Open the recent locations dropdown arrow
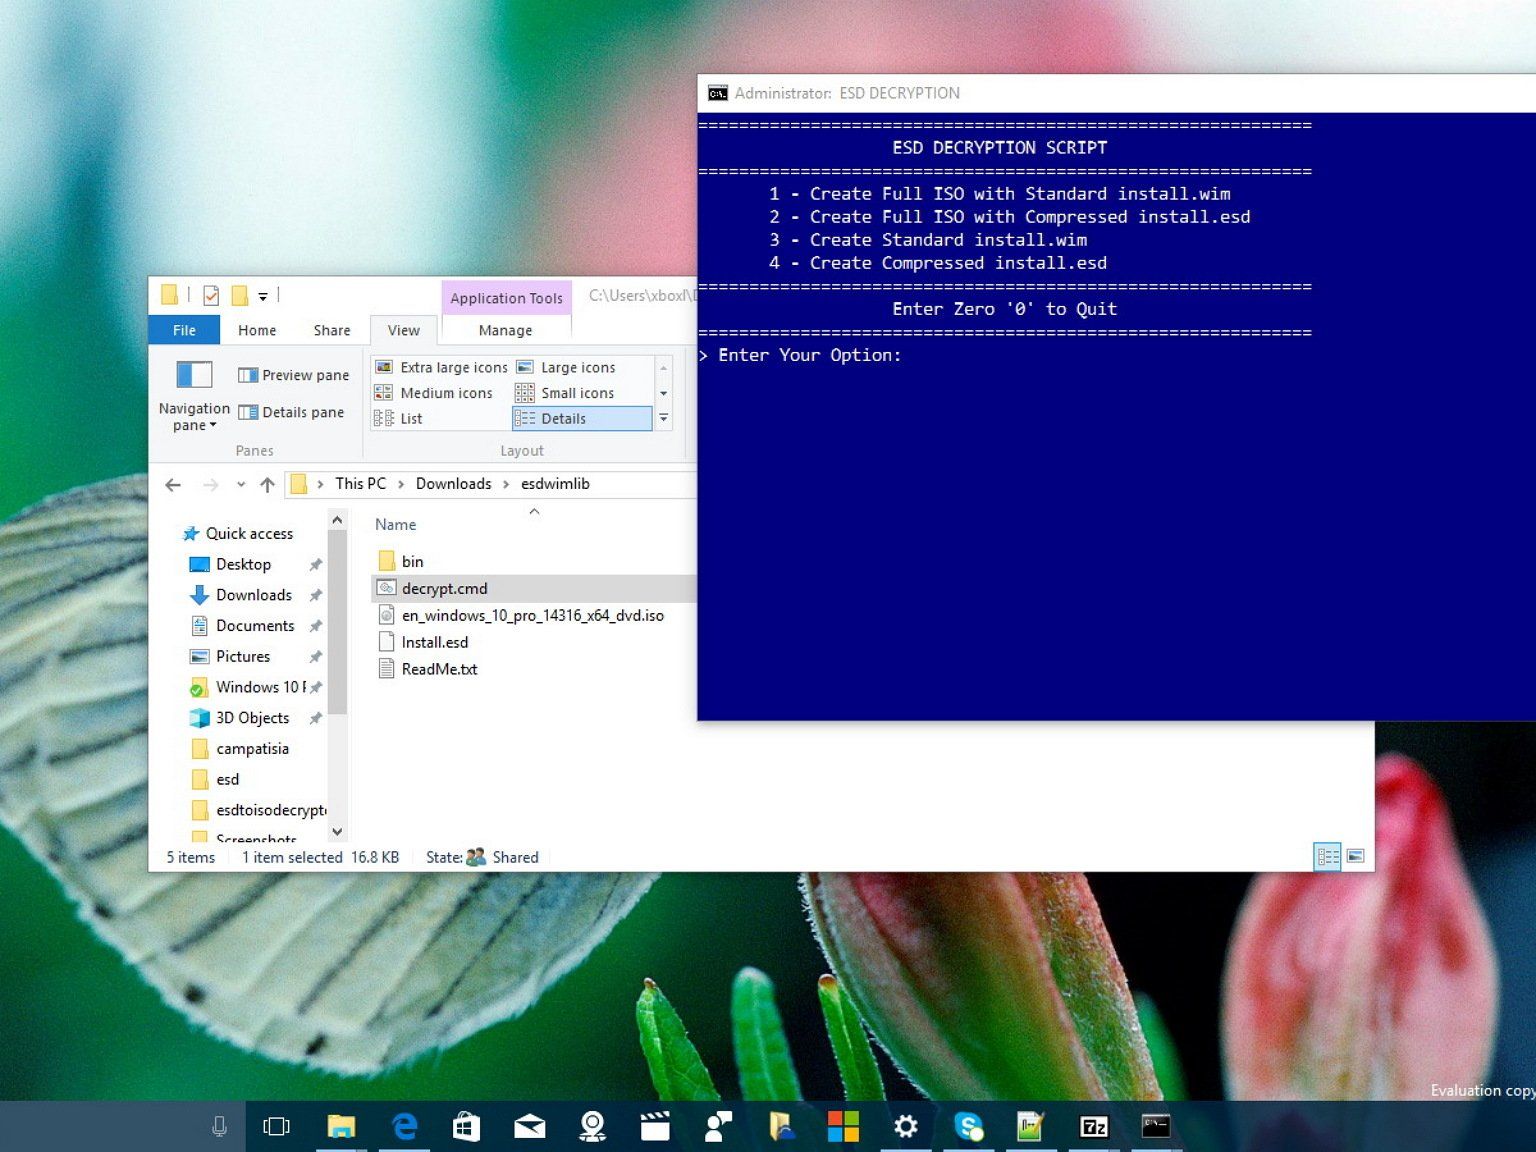 (241, 484)
